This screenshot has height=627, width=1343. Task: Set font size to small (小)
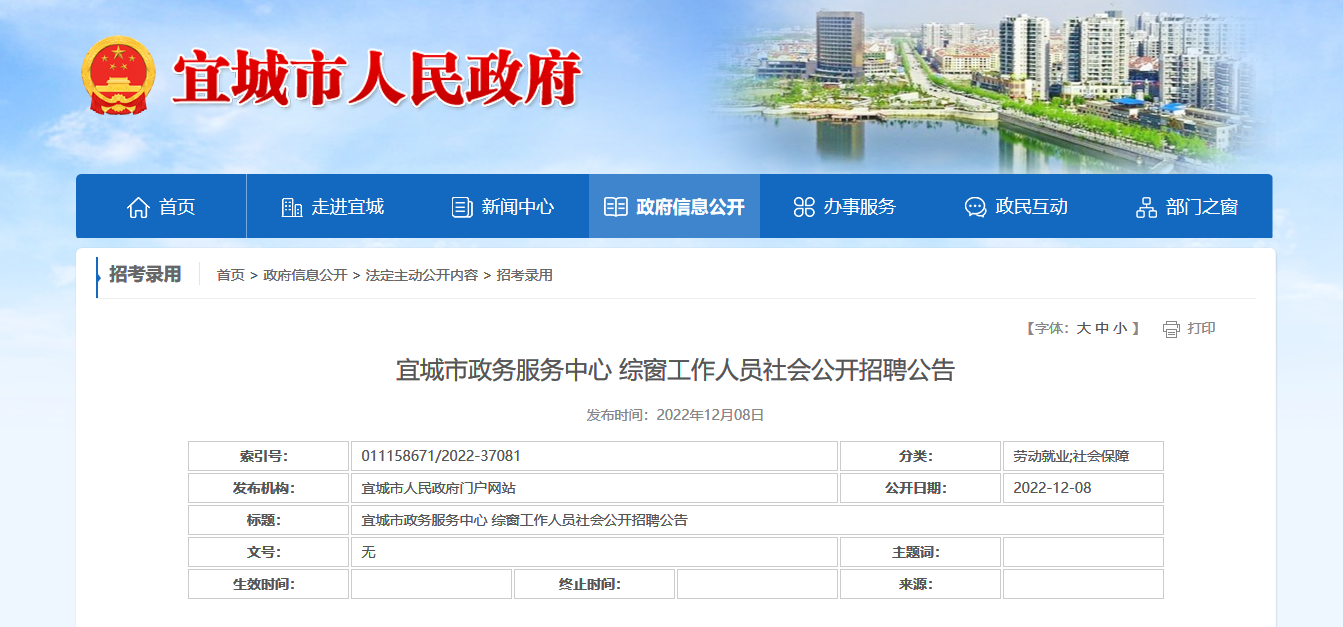pos(1119,328)
